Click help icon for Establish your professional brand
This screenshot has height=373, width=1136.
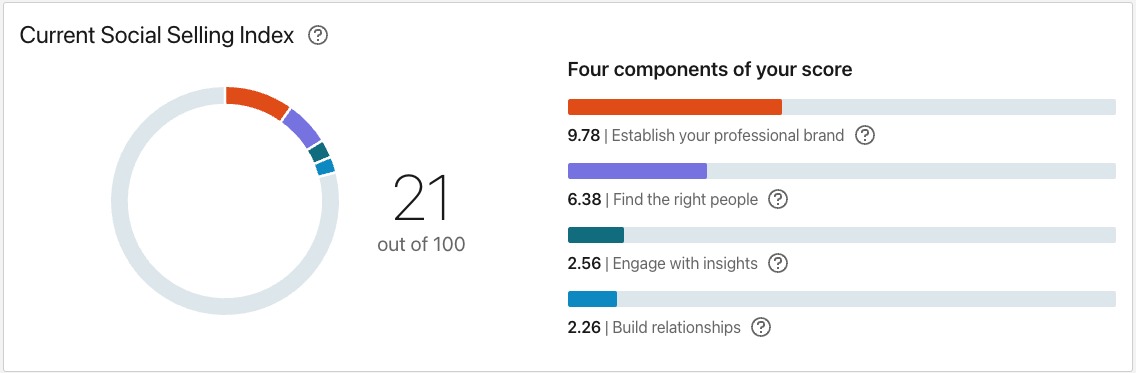click(865, 135)
